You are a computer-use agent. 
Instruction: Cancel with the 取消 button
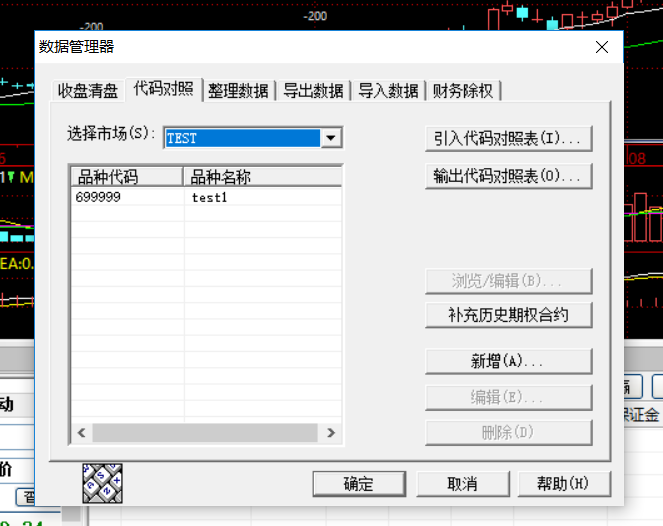tap(463, 484)
